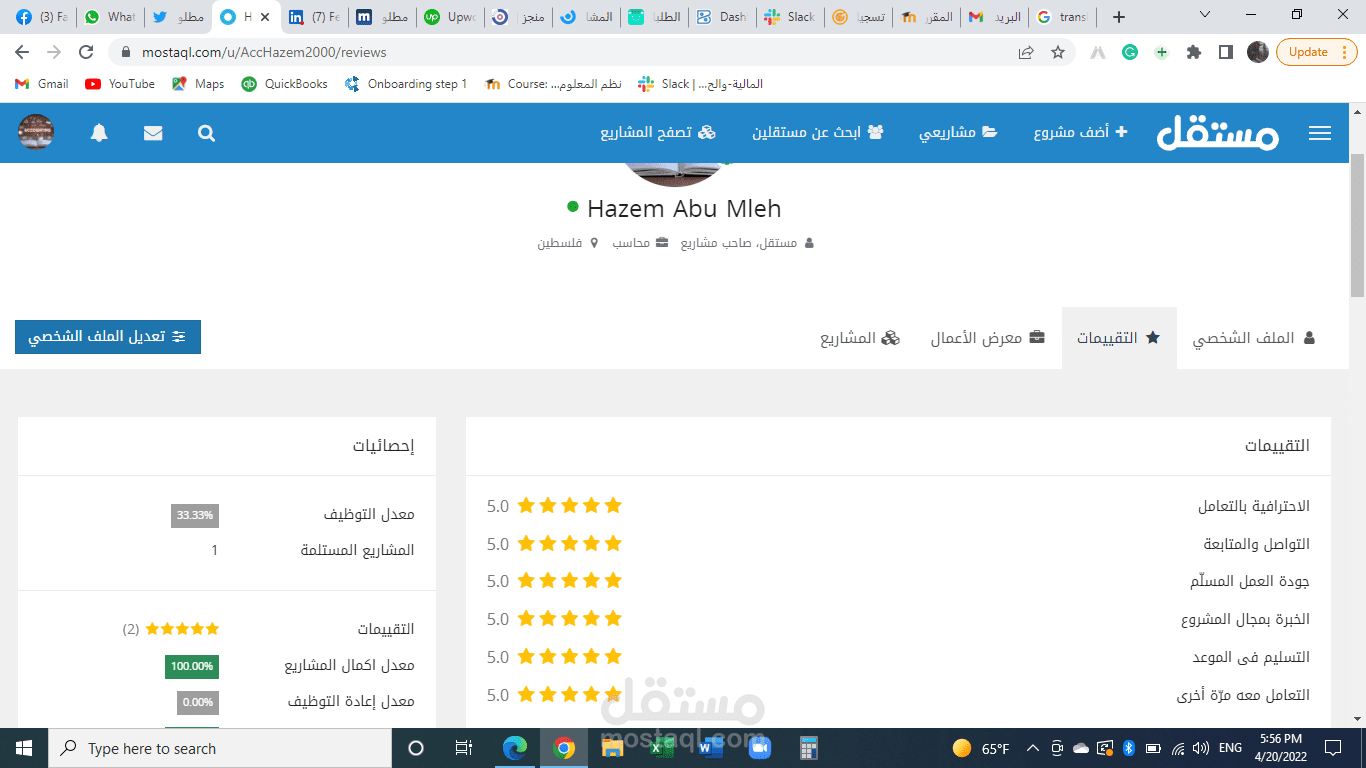Click the taskbar search box
The image size is (1366, 768).
point(220,748)
